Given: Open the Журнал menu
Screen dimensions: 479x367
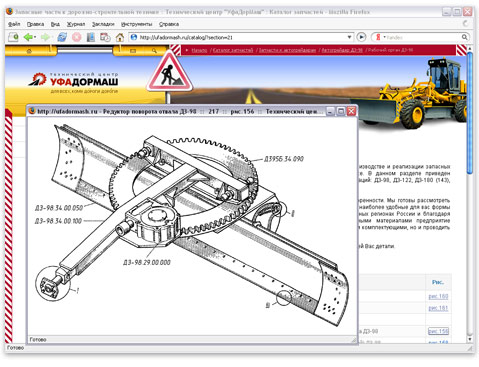Looking at the screenshot, I should tap(76, 24).
